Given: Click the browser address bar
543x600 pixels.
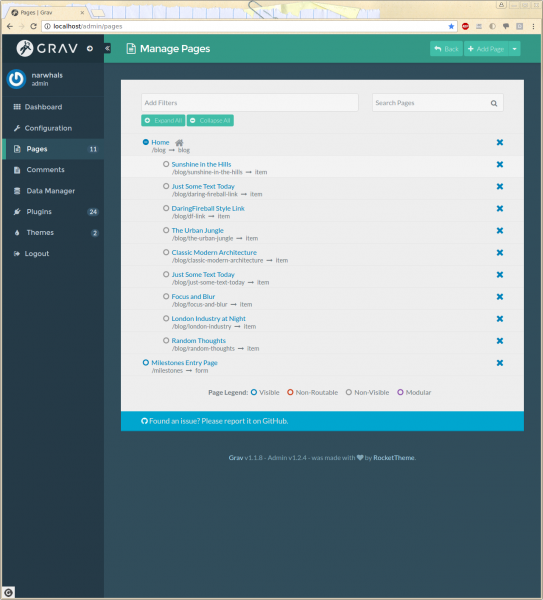Looking at the screenshot, I should pyautogui.click(x=249, y=26).
